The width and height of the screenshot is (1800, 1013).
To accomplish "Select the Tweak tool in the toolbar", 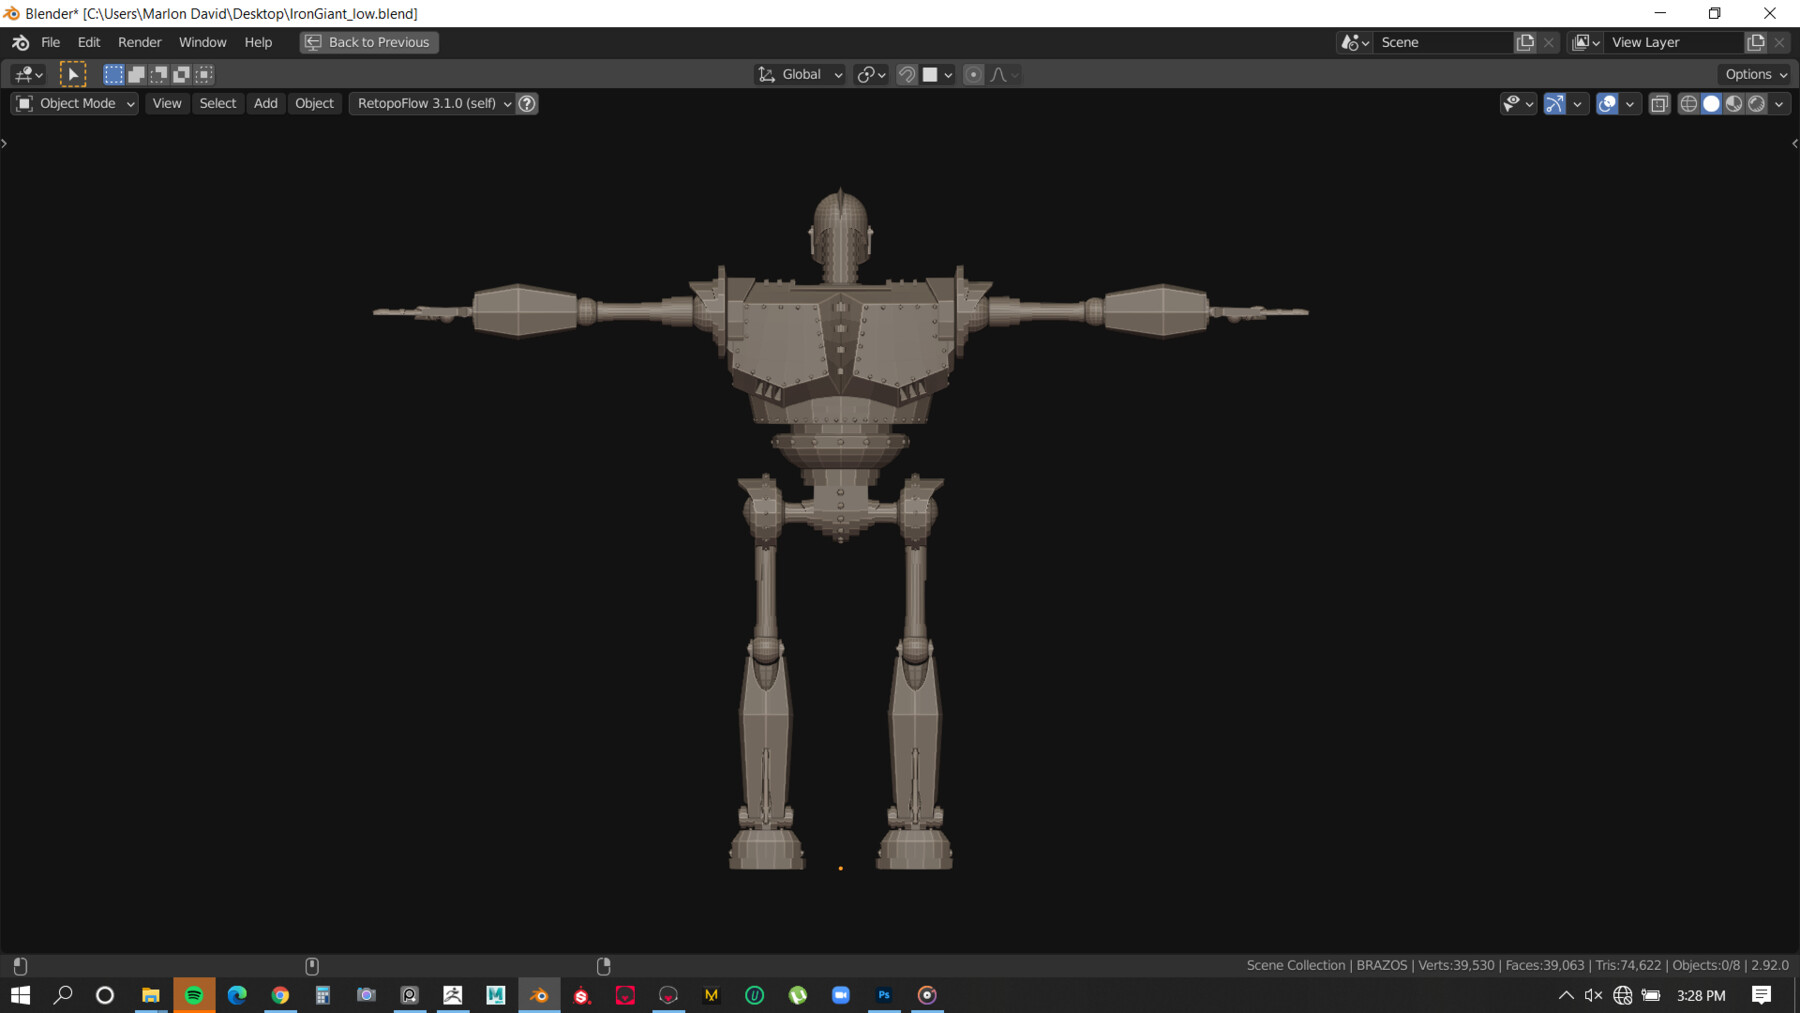I will pyautogui.click(x=73, y=74).
